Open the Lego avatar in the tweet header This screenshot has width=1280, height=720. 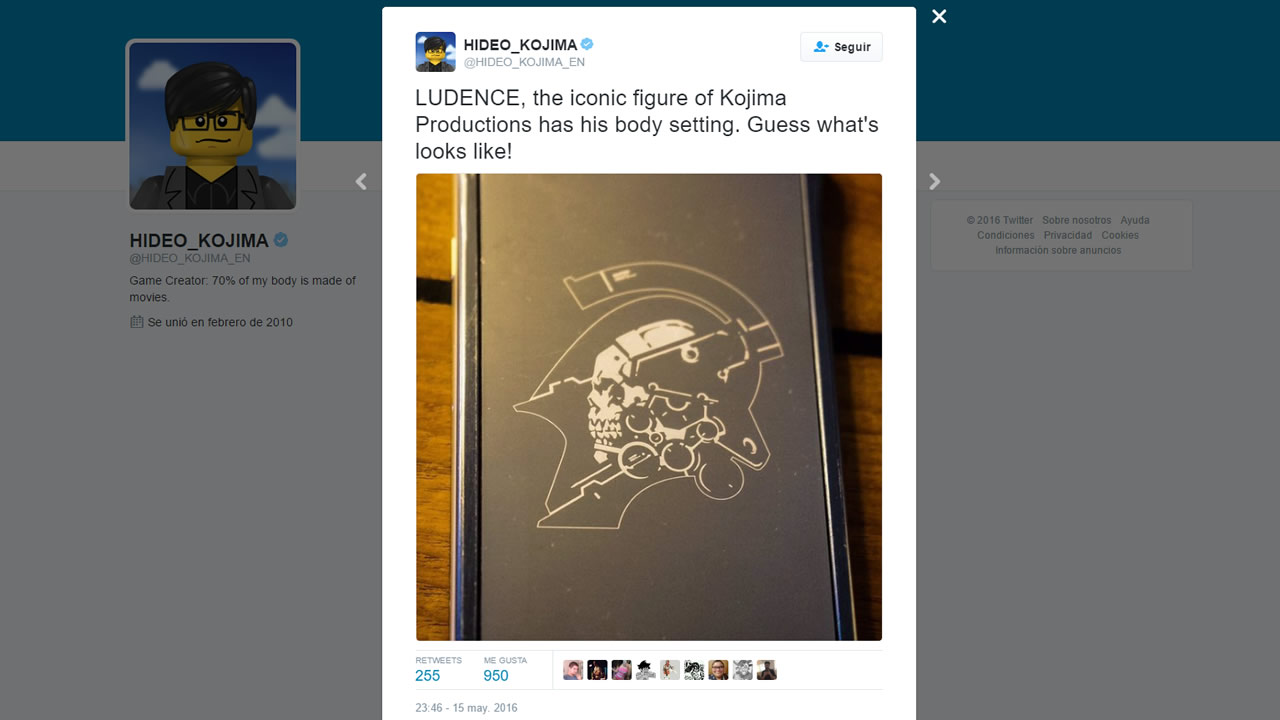point(436,52)
